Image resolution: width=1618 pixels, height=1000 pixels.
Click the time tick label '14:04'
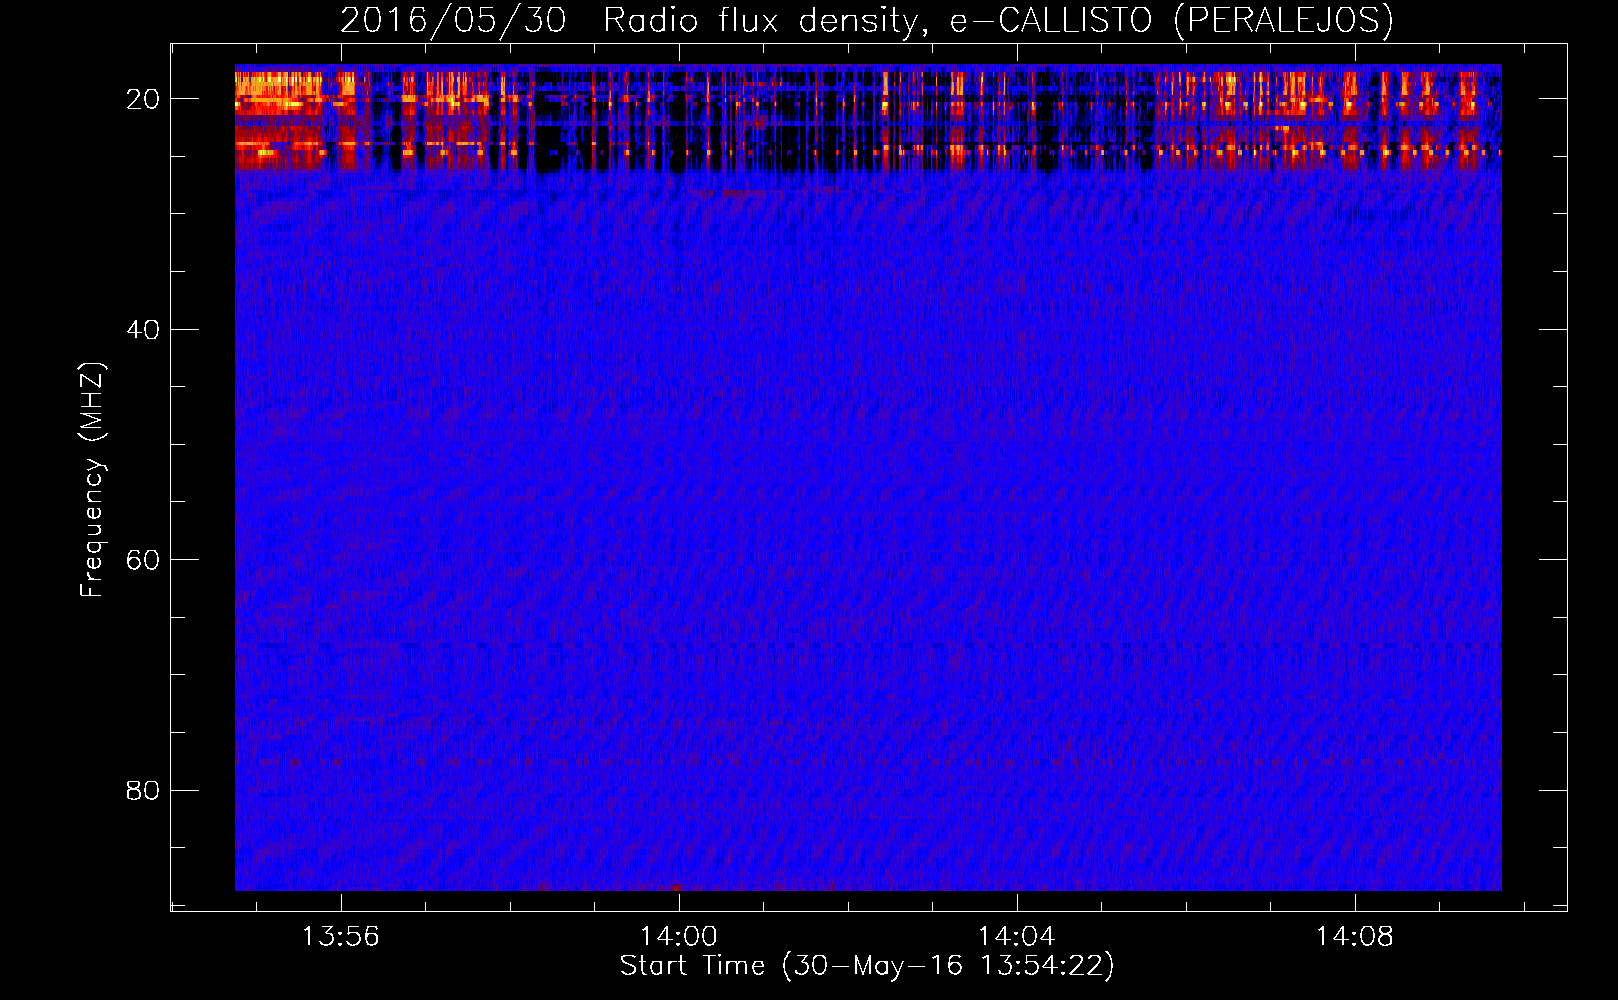pyautogui.click(x=1016, y=936)
